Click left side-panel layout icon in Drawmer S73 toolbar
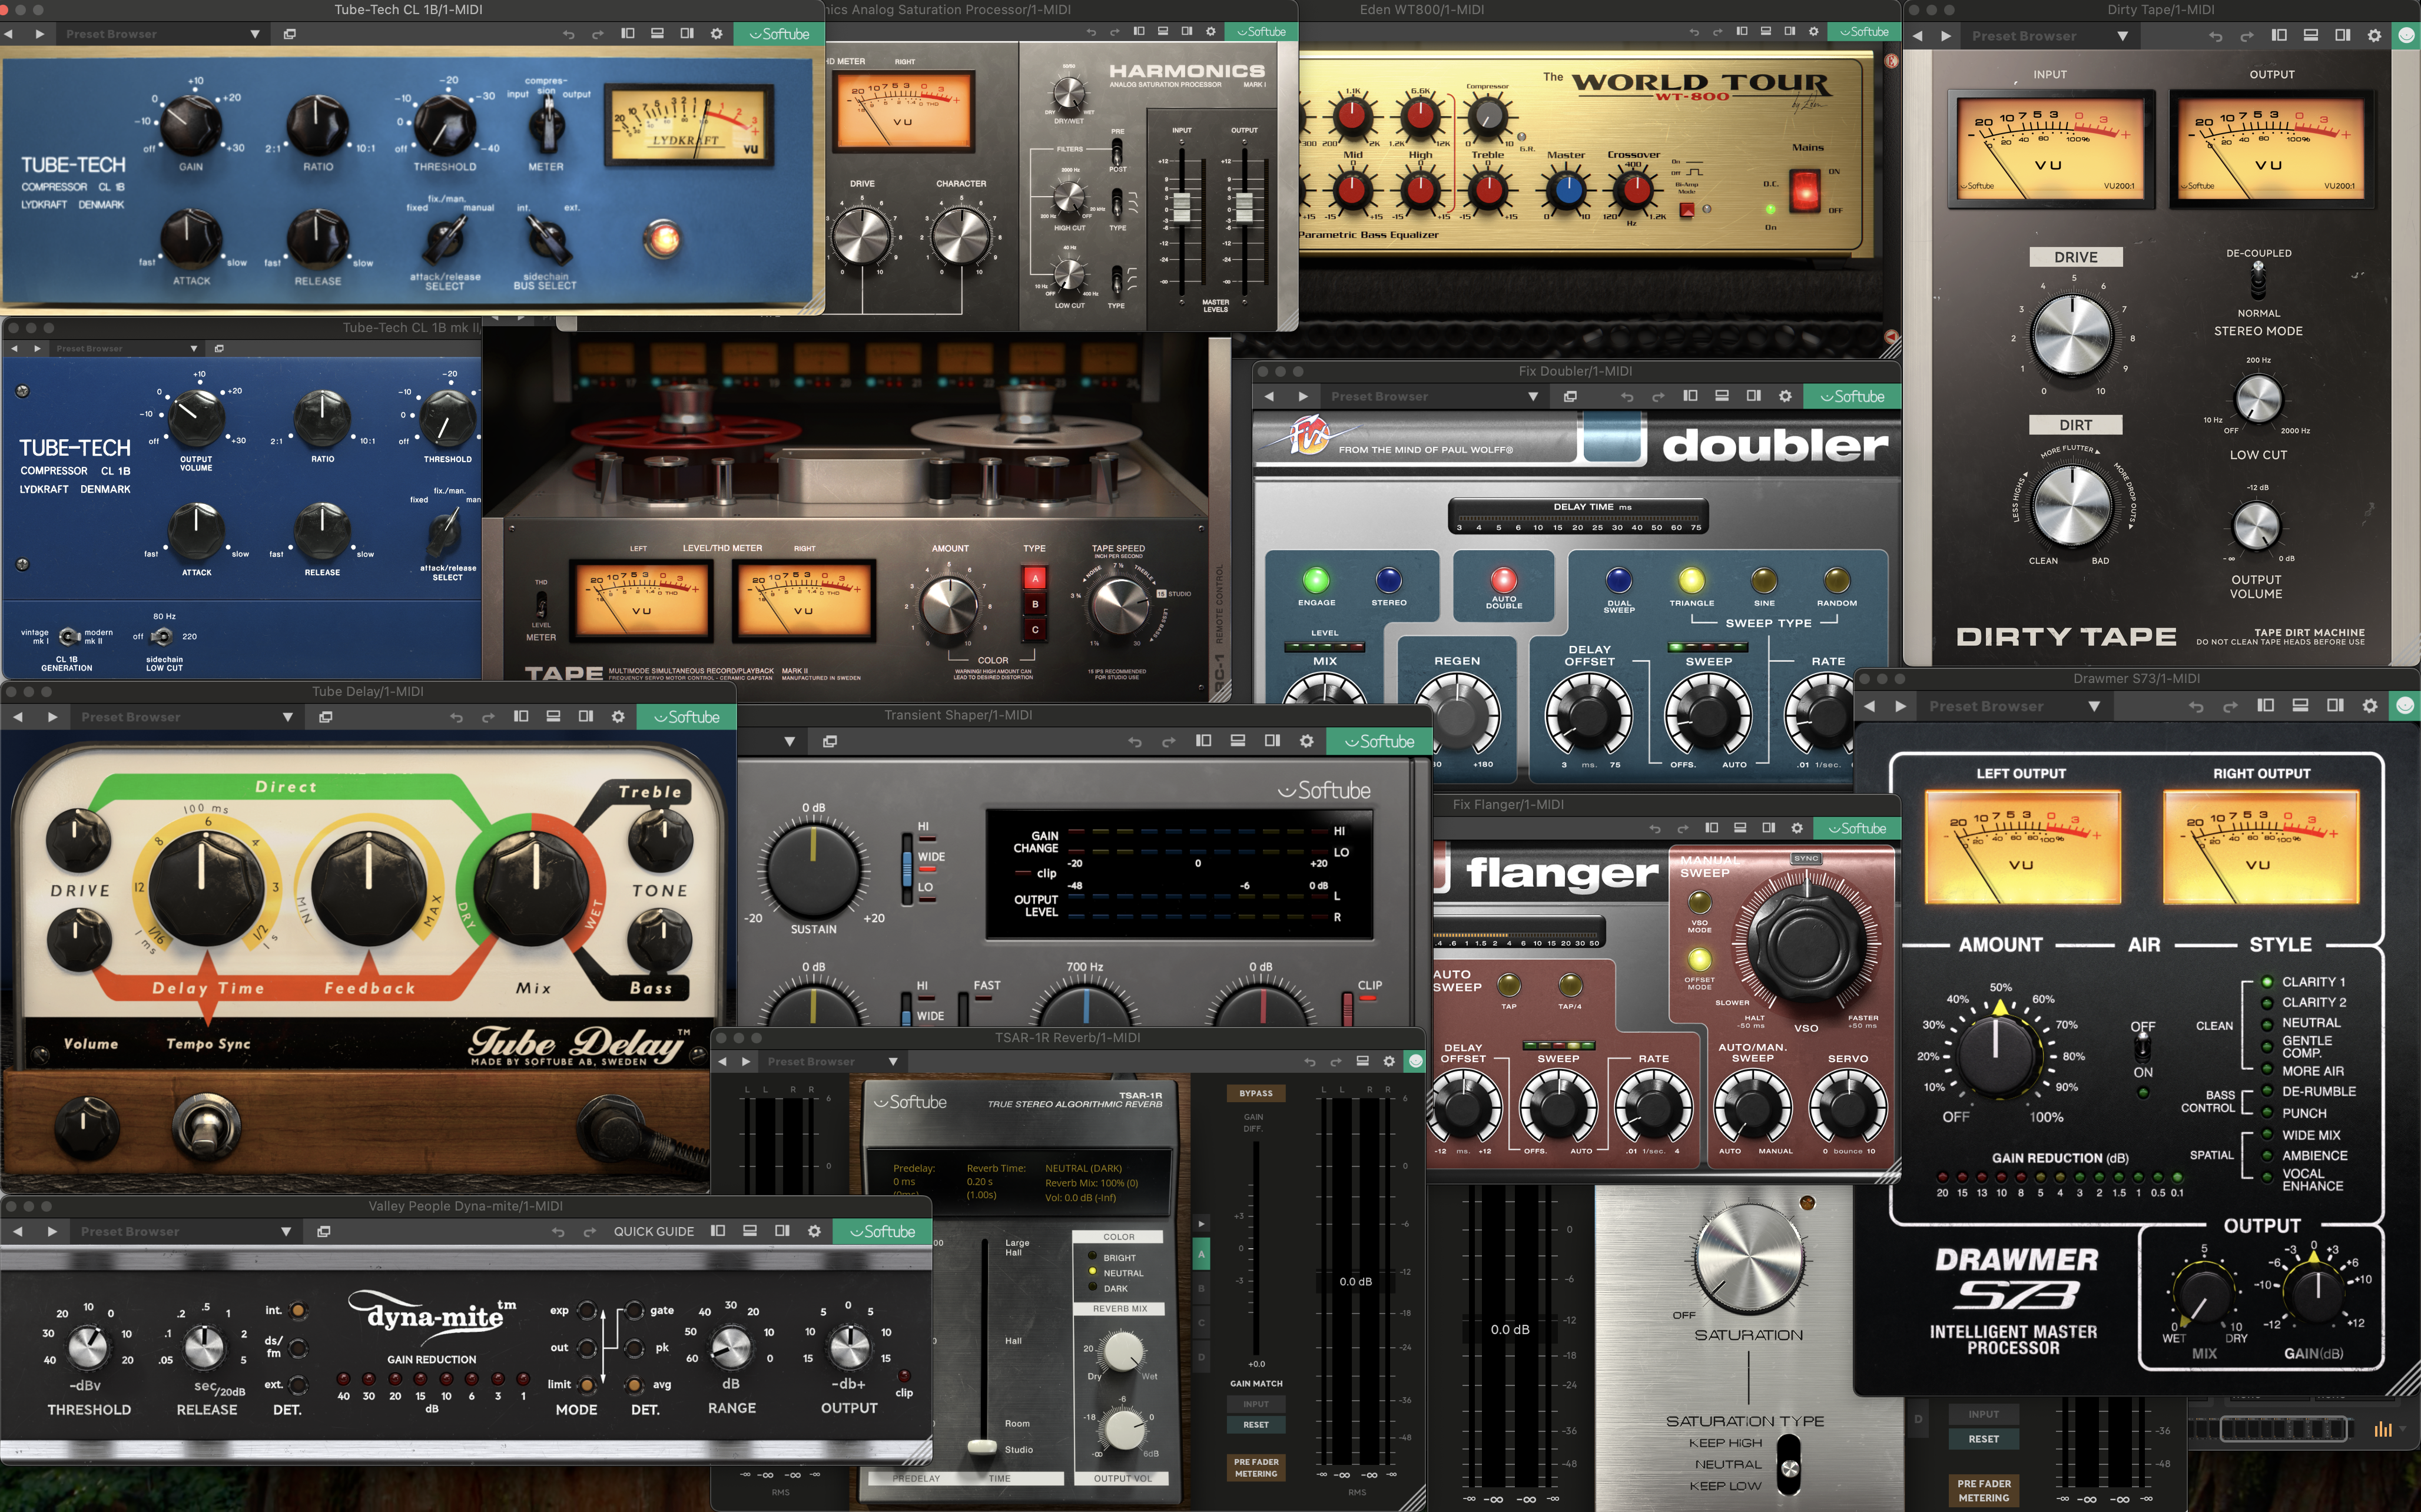 (2265, 706)
